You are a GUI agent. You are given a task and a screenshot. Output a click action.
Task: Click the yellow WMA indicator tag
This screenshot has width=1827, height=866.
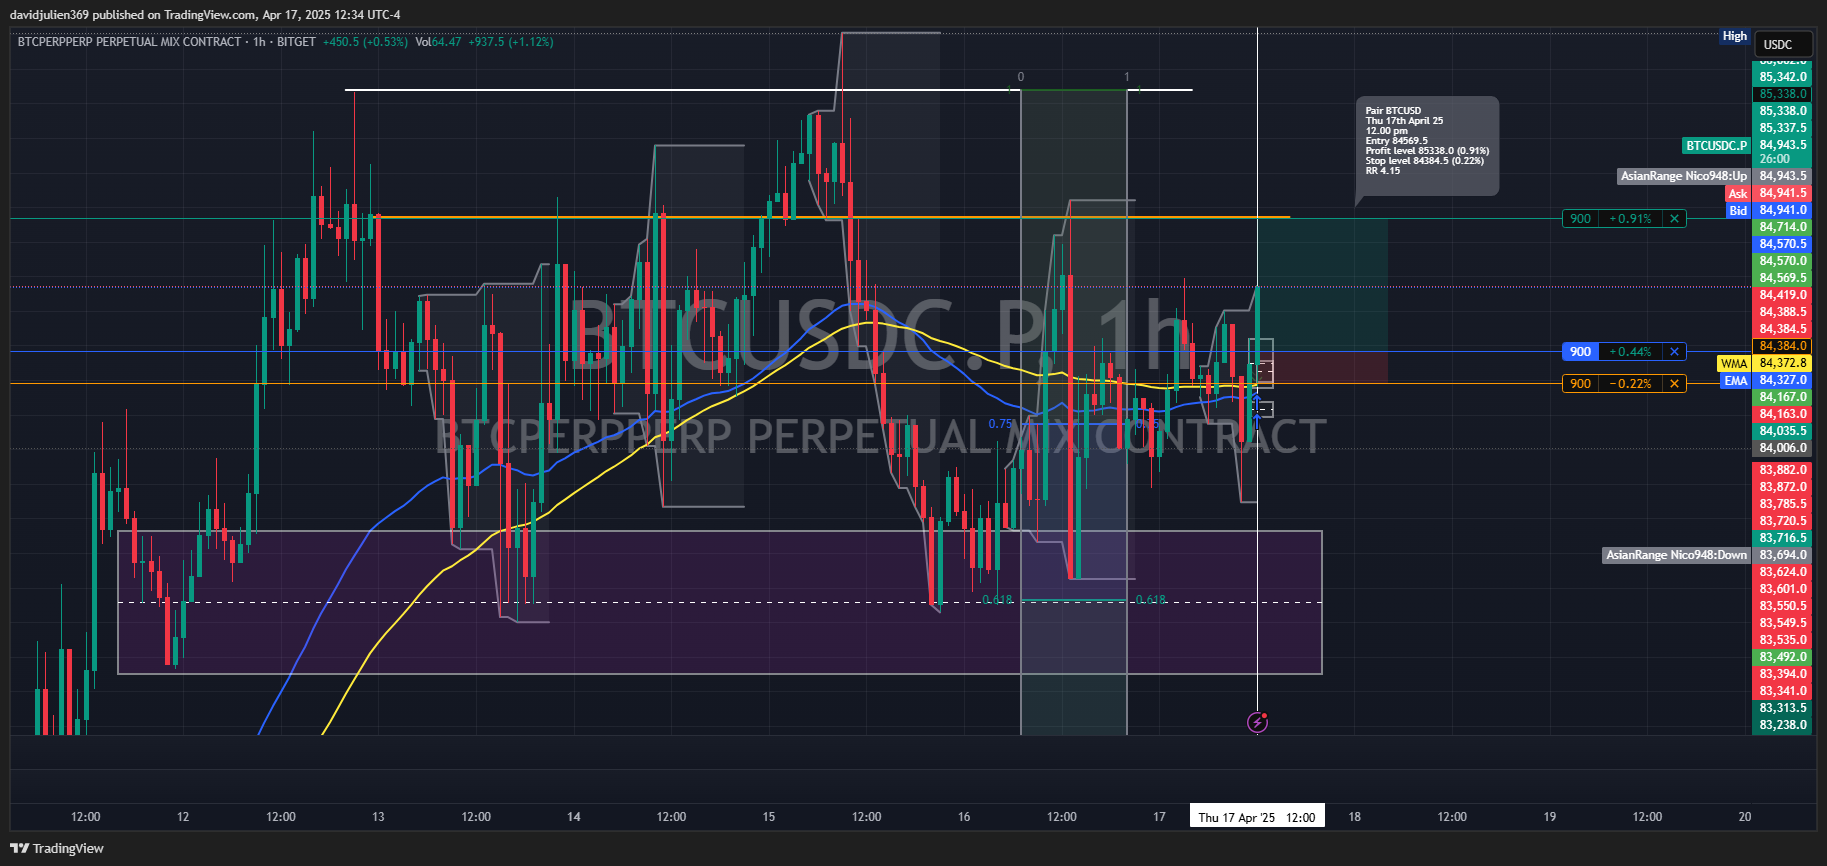[x=1734, y=364]
